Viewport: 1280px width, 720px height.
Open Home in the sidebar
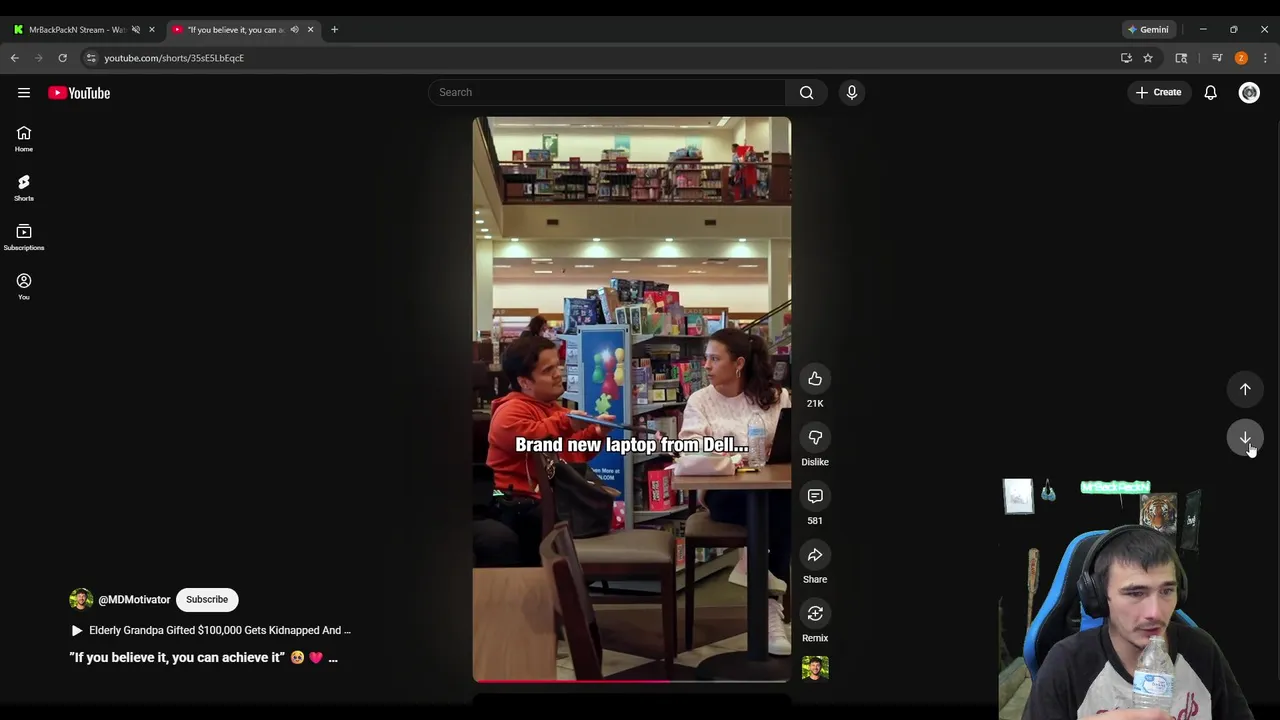pyautogui.click(x=24, y=139)
